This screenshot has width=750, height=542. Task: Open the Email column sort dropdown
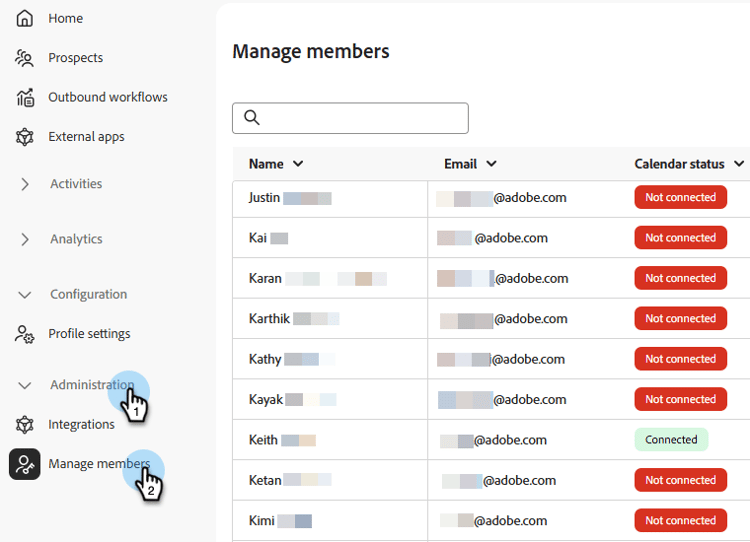coord(491,164)
